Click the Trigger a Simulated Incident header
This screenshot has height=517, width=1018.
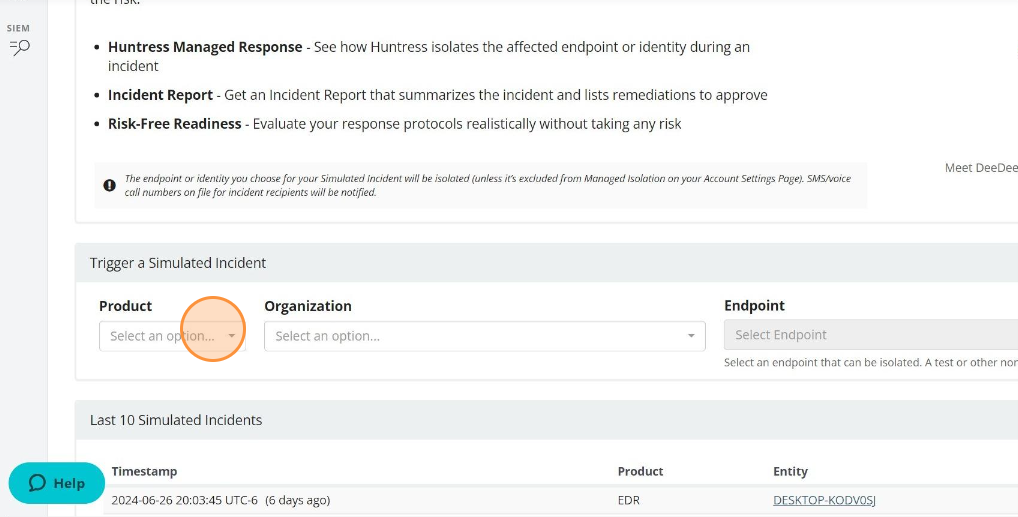(178, 263)
